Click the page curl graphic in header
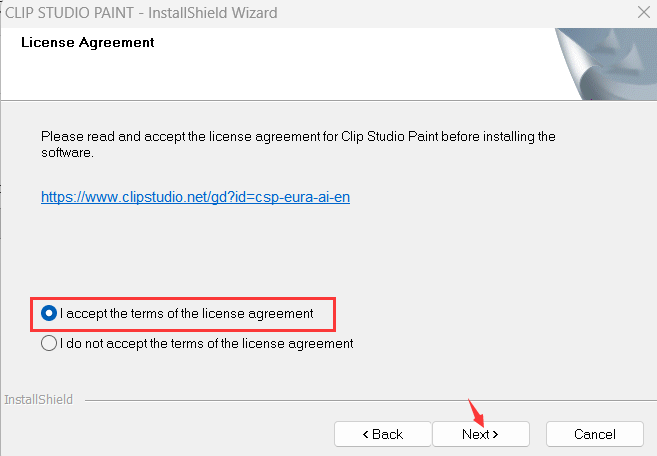Viewport: 657px width, 456px height. [x=603, y=62]
